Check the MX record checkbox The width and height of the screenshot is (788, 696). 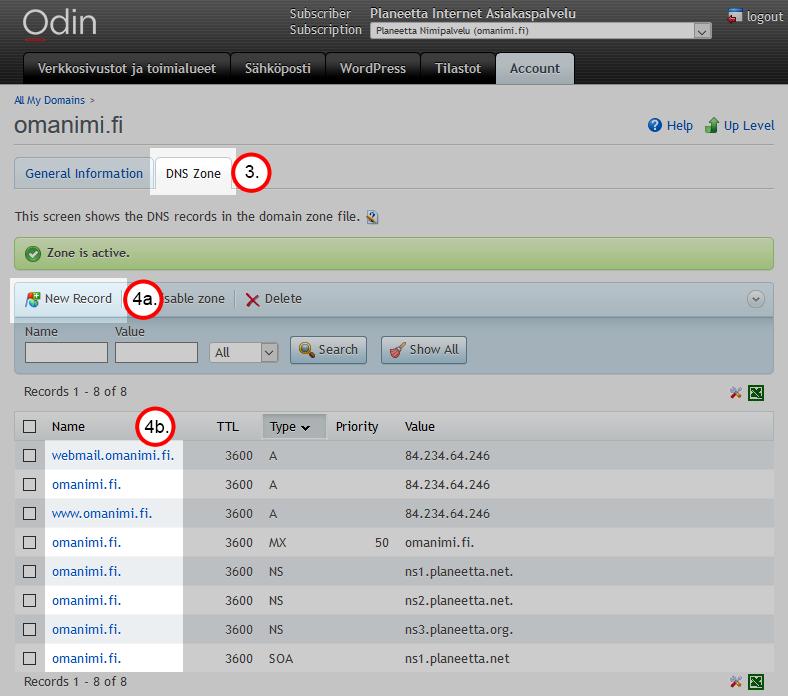click(30, 543)
